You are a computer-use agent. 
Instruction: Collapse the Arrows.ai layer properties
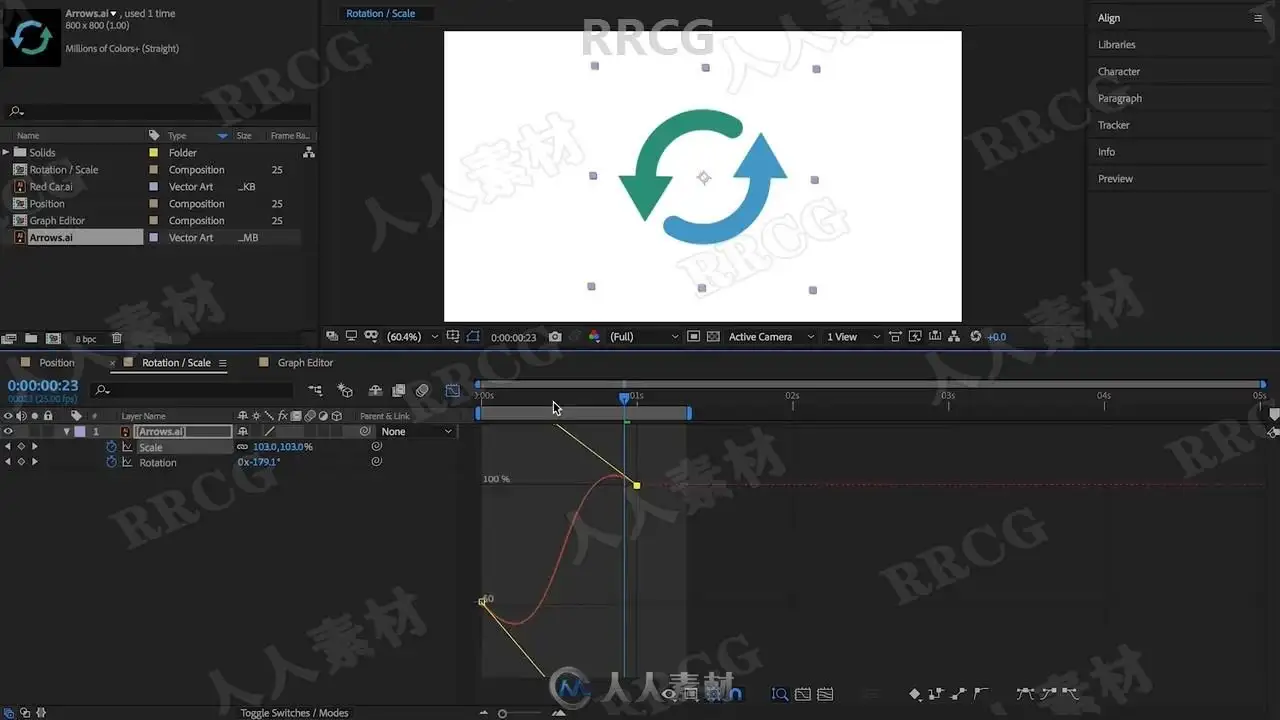pyautogui.click(x=66, y=431)
